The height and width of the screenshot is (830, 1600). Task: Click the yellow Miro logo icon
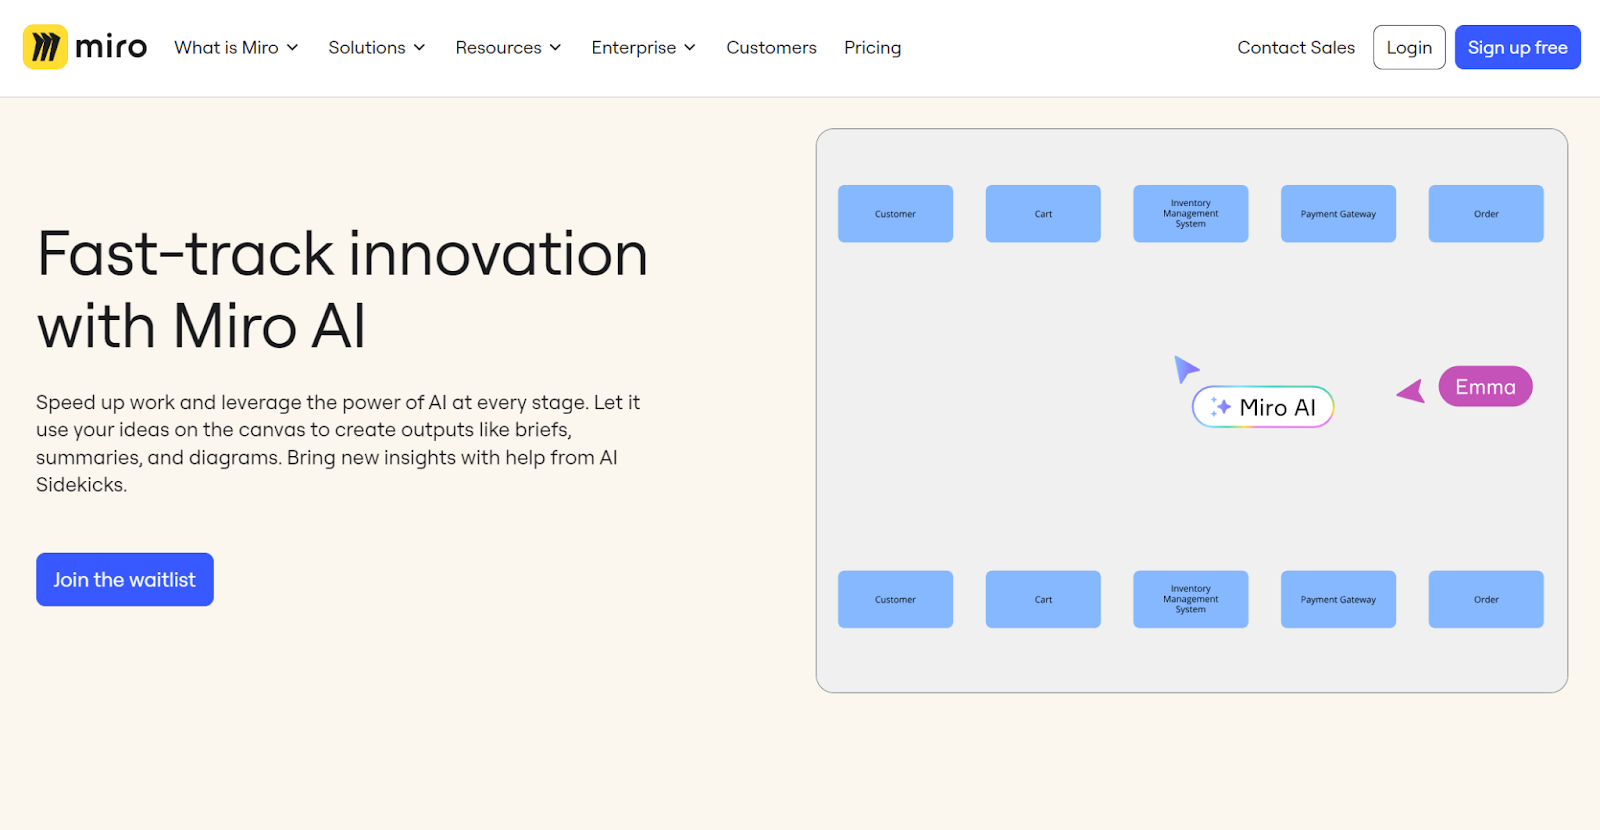45,47
